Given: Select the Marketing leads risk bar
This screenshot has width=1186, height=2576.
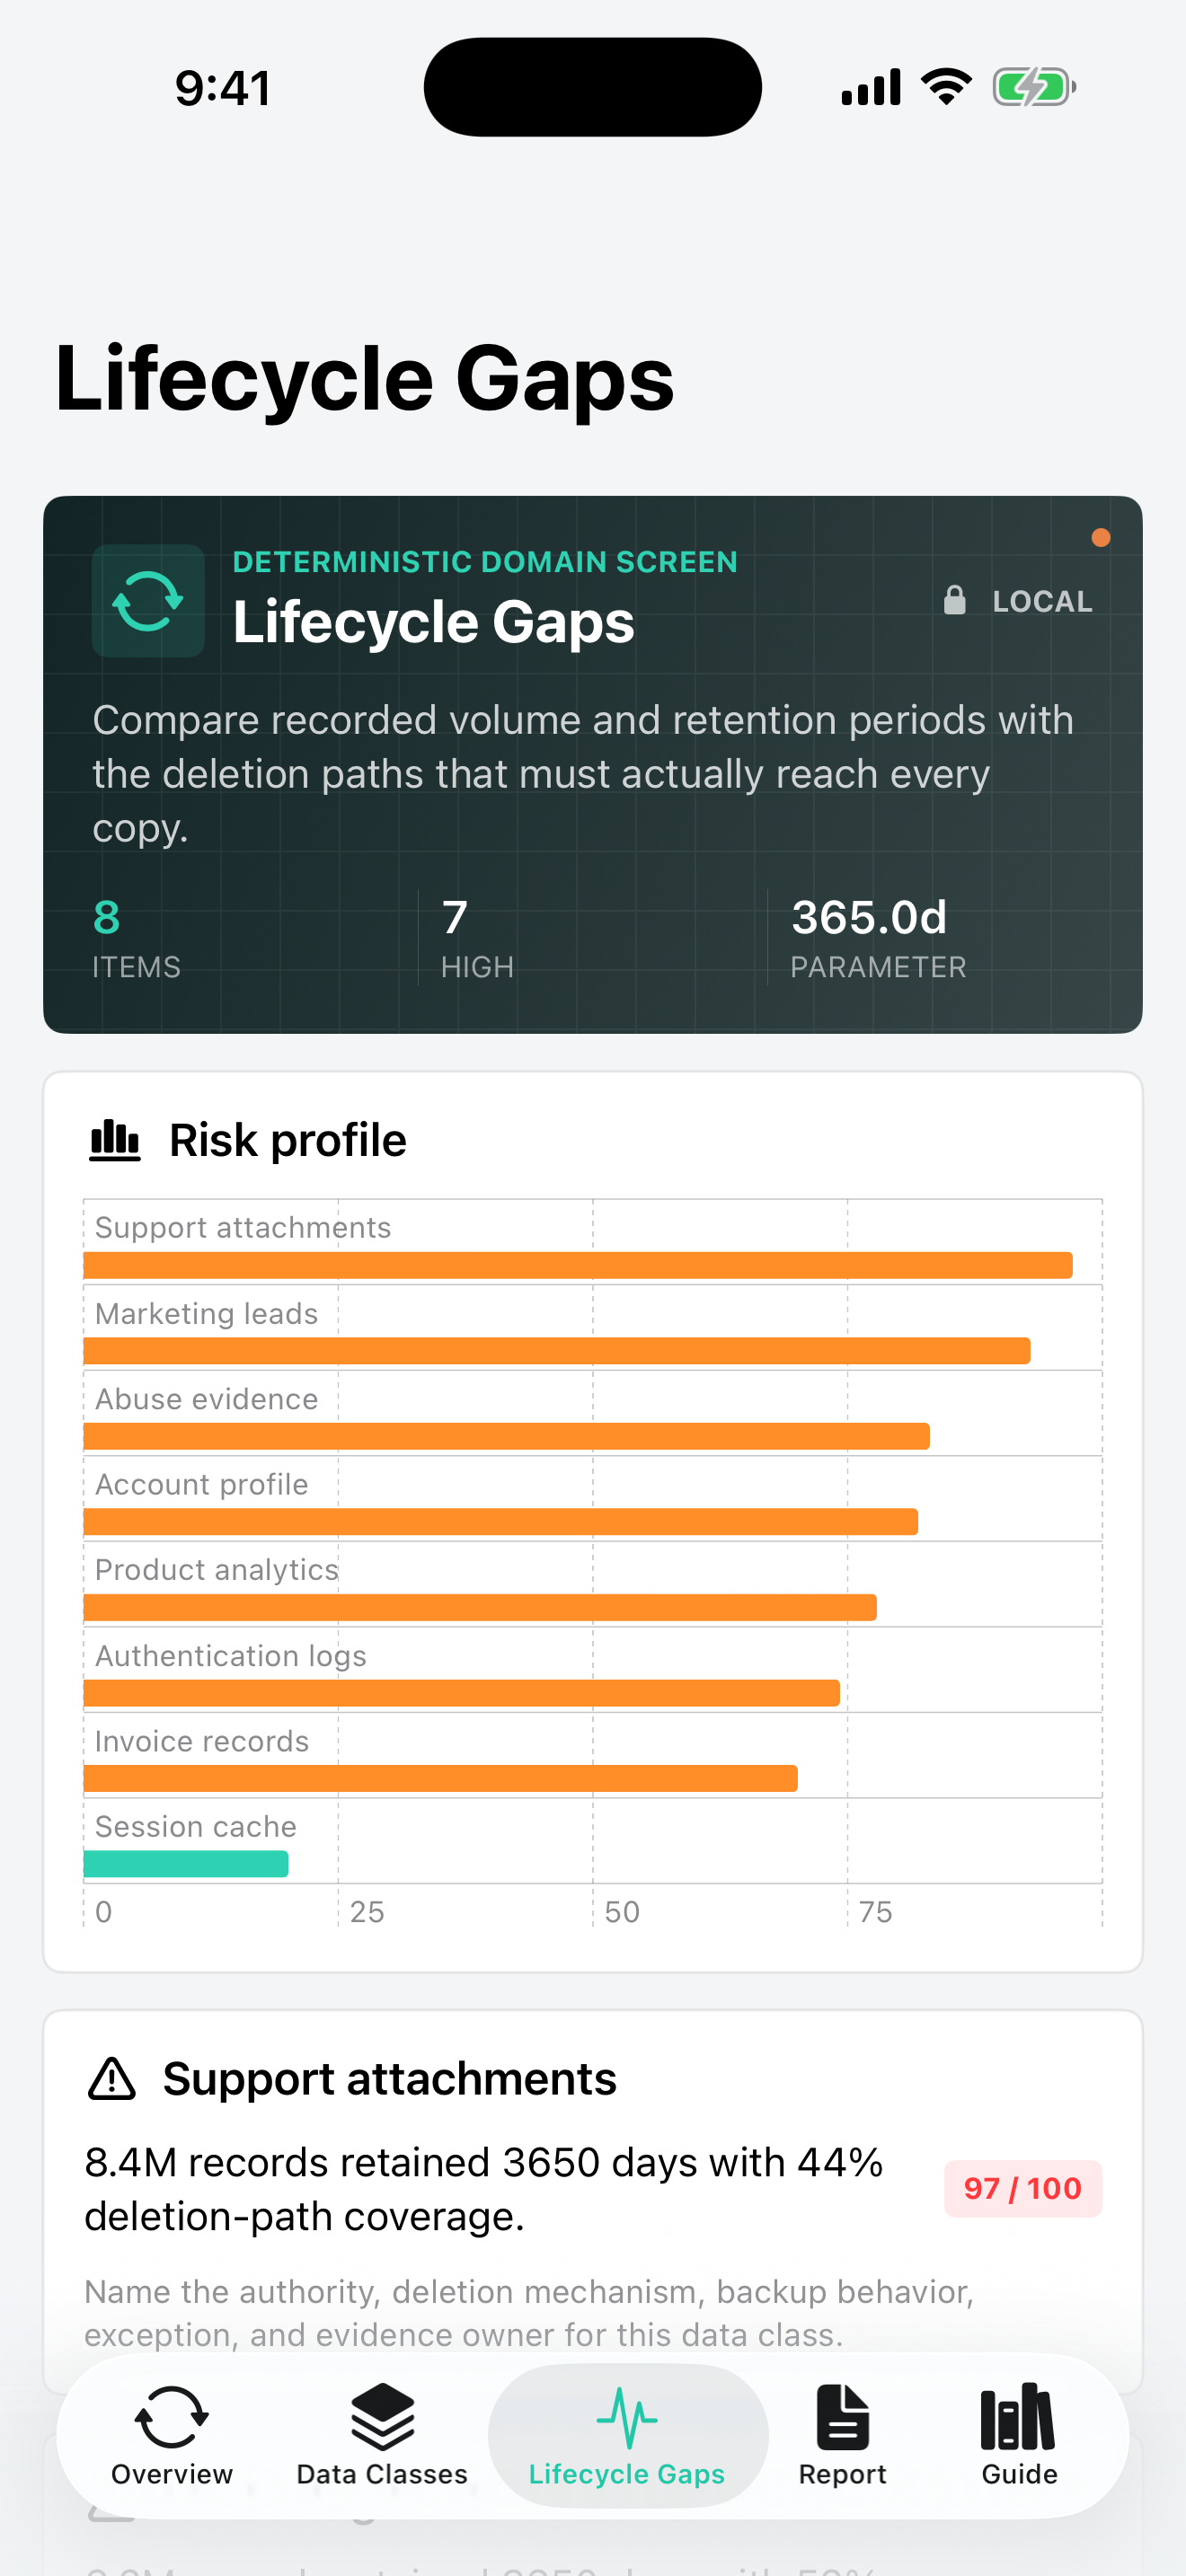Looking at the screenshot, I should coord(557,1351).
